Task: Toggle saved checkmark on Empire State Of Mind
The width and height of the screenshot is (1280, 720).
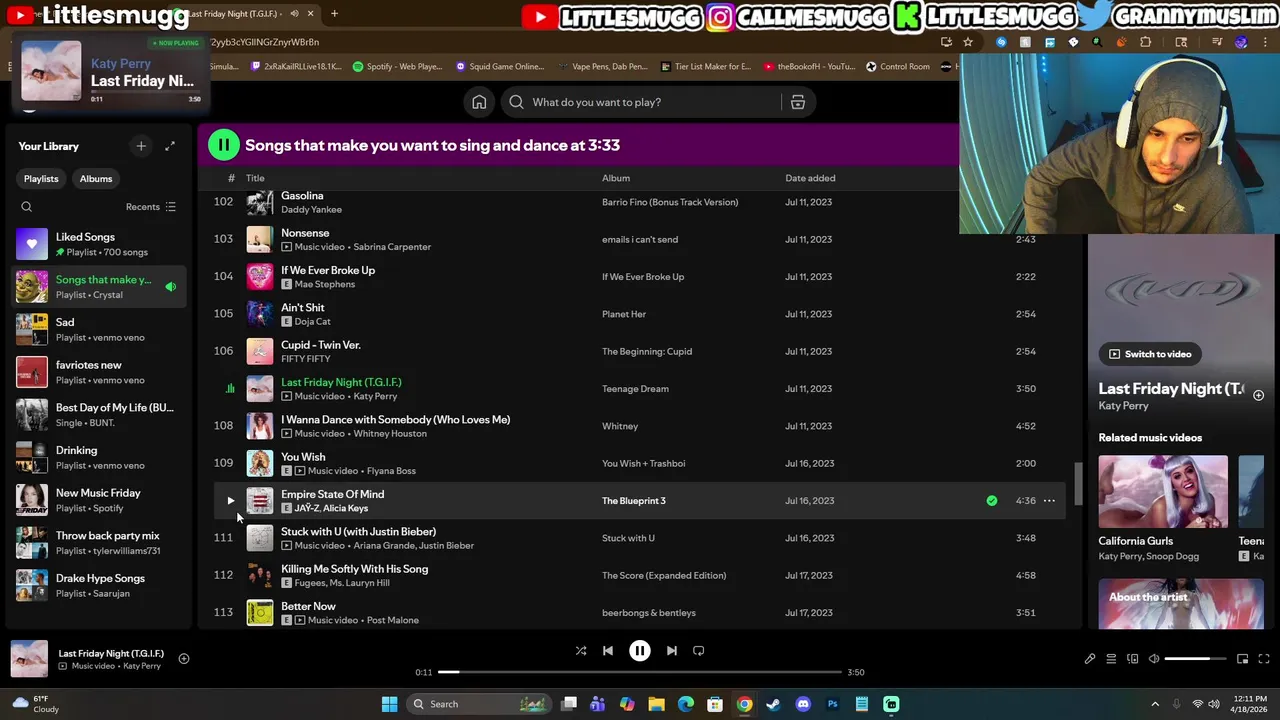Action: tap(992, 501)
